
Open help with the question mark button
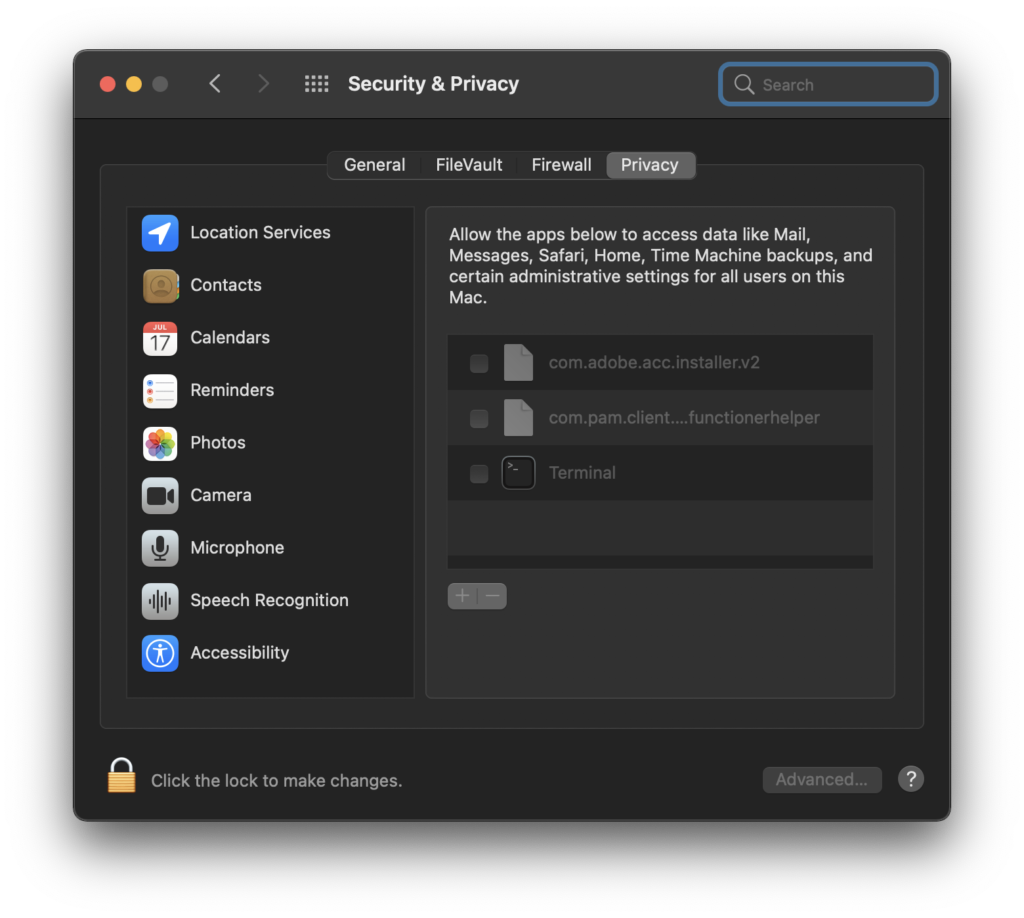pos(910,780)
